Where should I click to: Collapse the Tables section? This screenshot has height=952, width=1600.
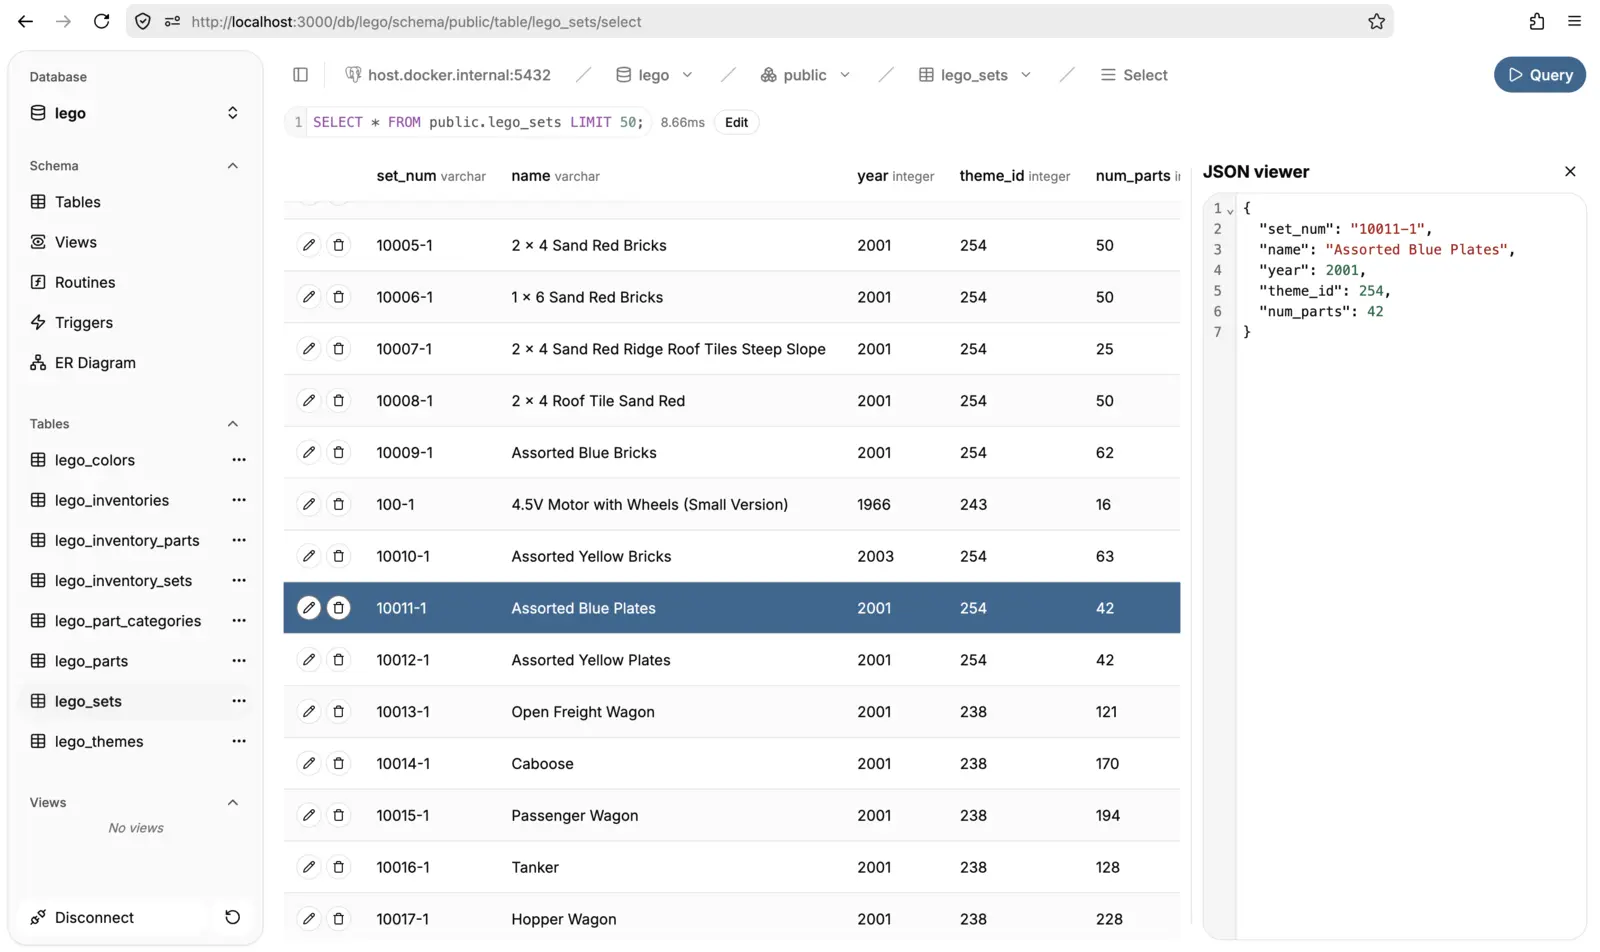point(232,424)
